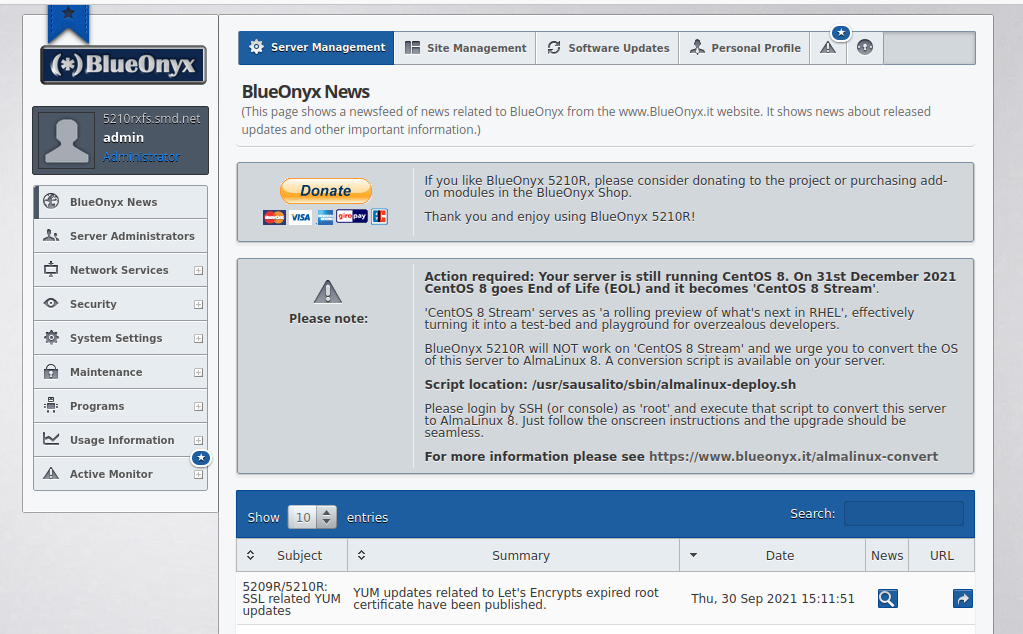Click the News column header
This screenshot has height=634, width=1023.
click(x=887, y=555)
